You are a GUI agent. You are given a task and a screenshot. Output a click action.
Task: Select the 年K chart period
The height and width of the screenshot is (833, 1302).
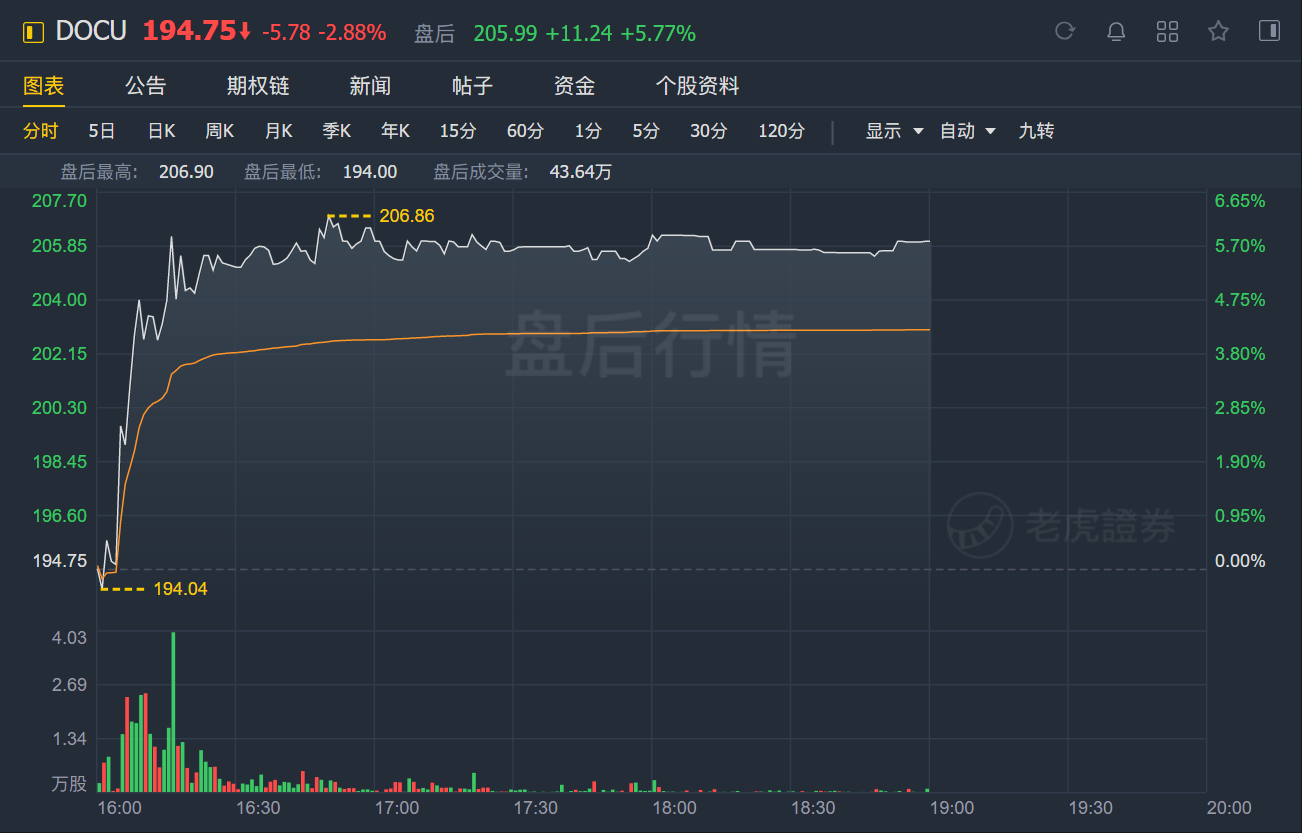395,131
